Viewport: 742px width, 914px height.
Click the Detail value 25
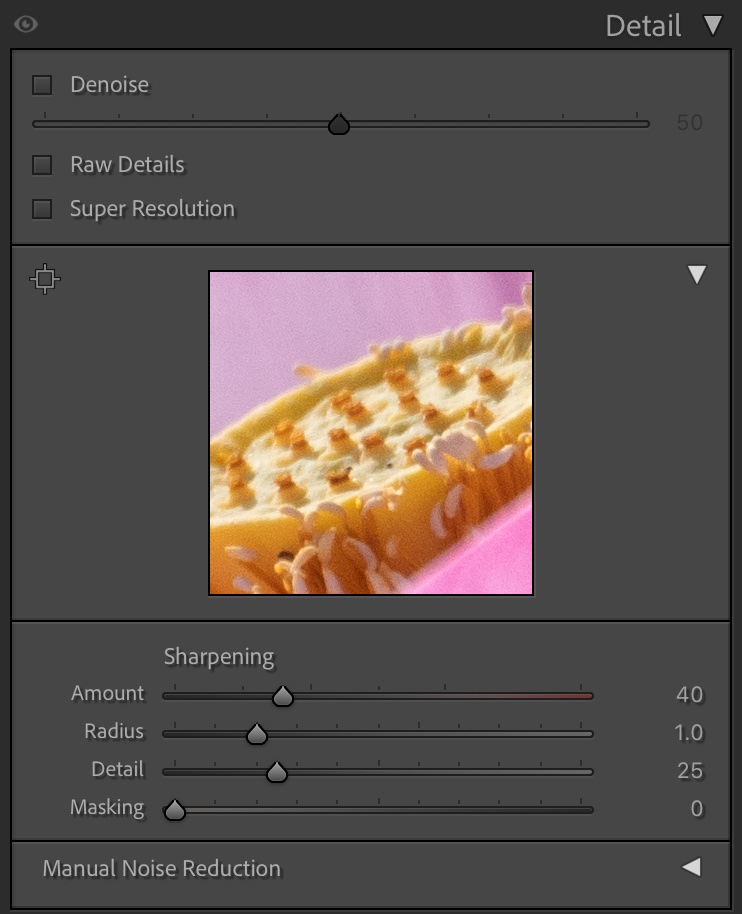point(690,771)
